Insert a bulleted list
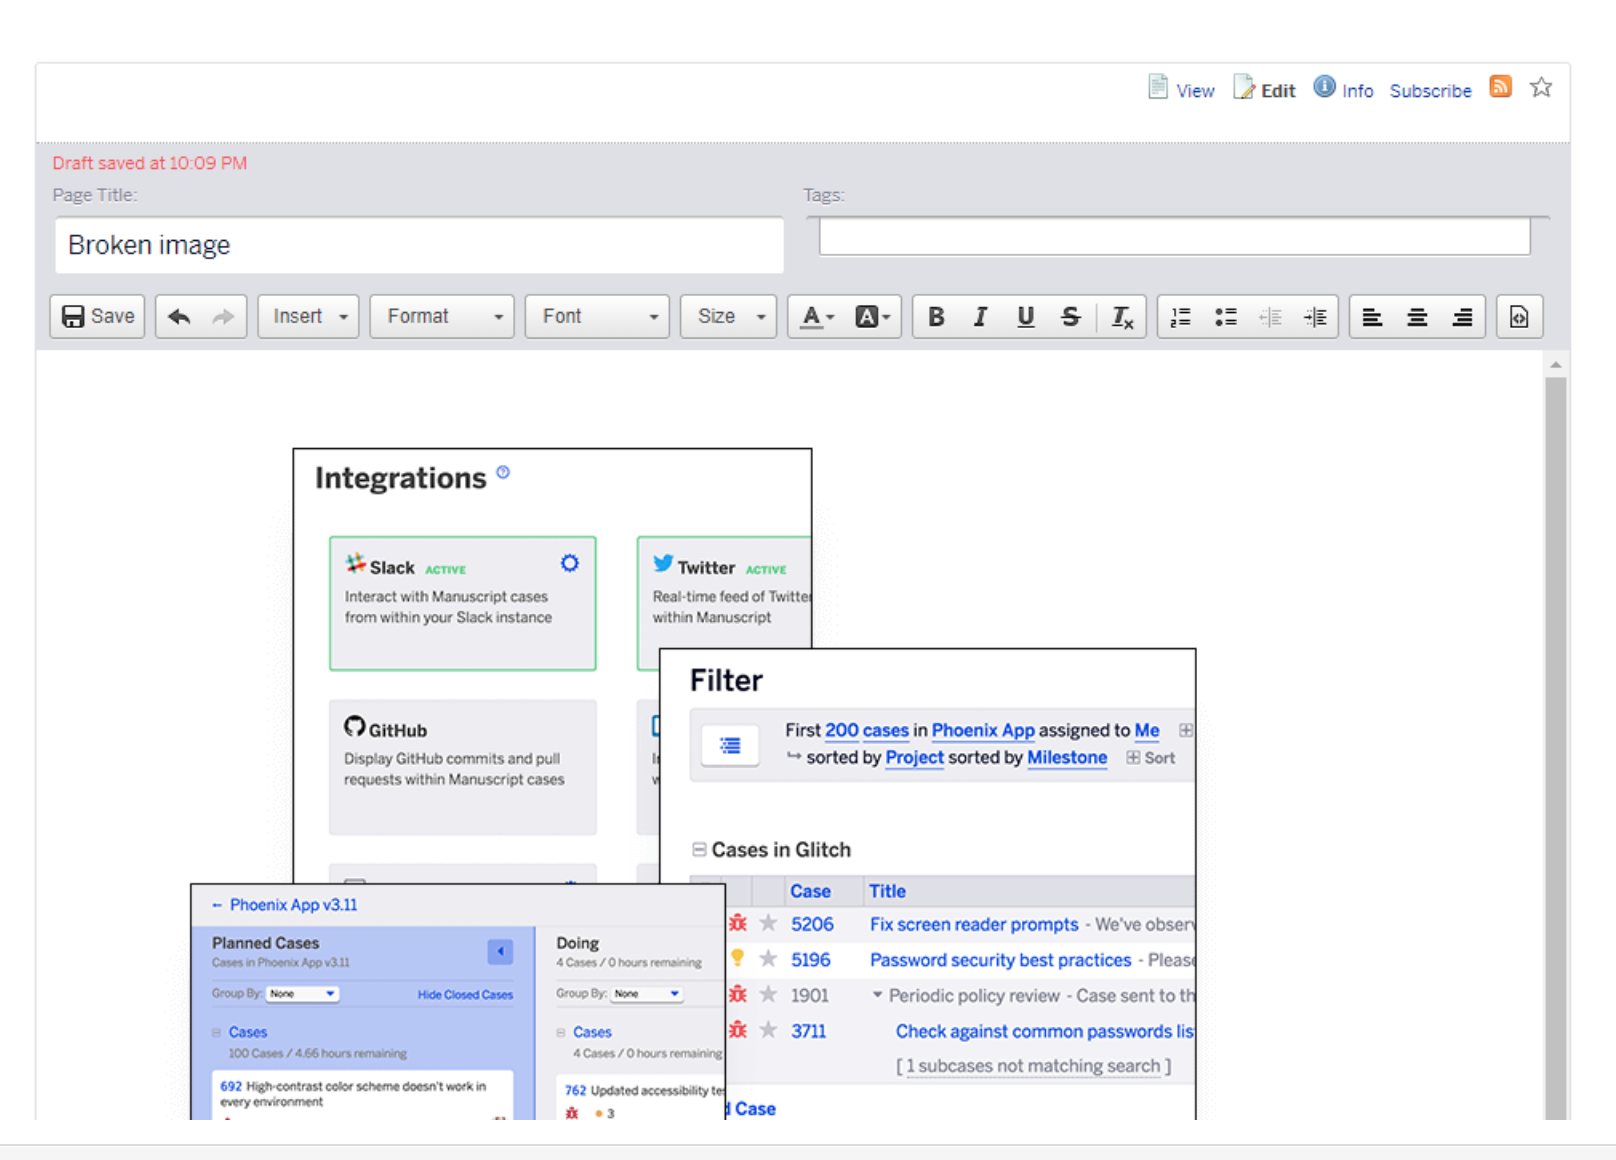 (x=1226, y=317)
